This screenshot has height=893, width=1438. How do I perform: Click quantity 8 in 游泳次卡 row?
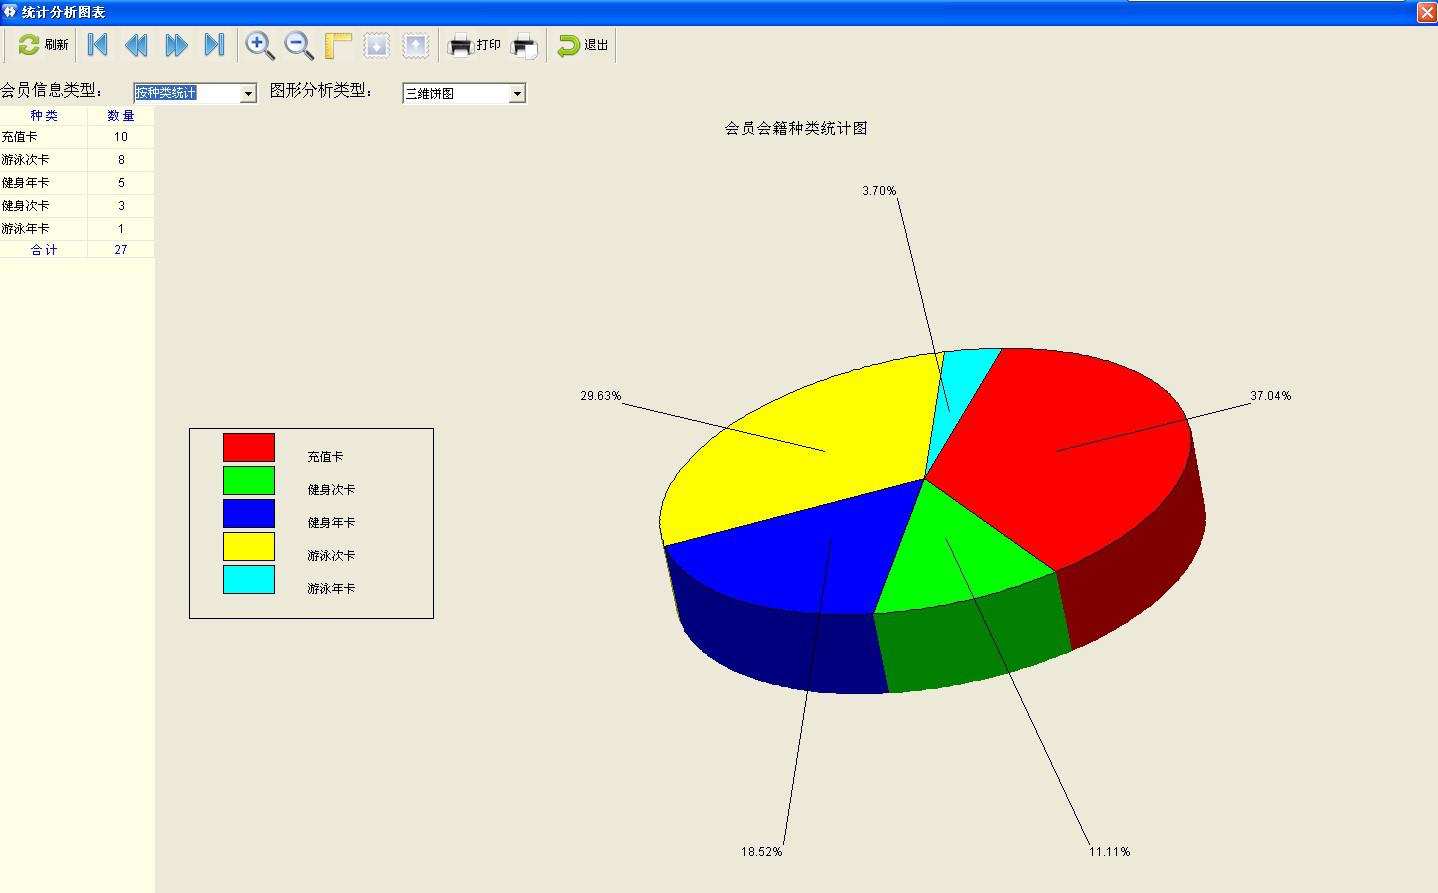coord(121,160)
